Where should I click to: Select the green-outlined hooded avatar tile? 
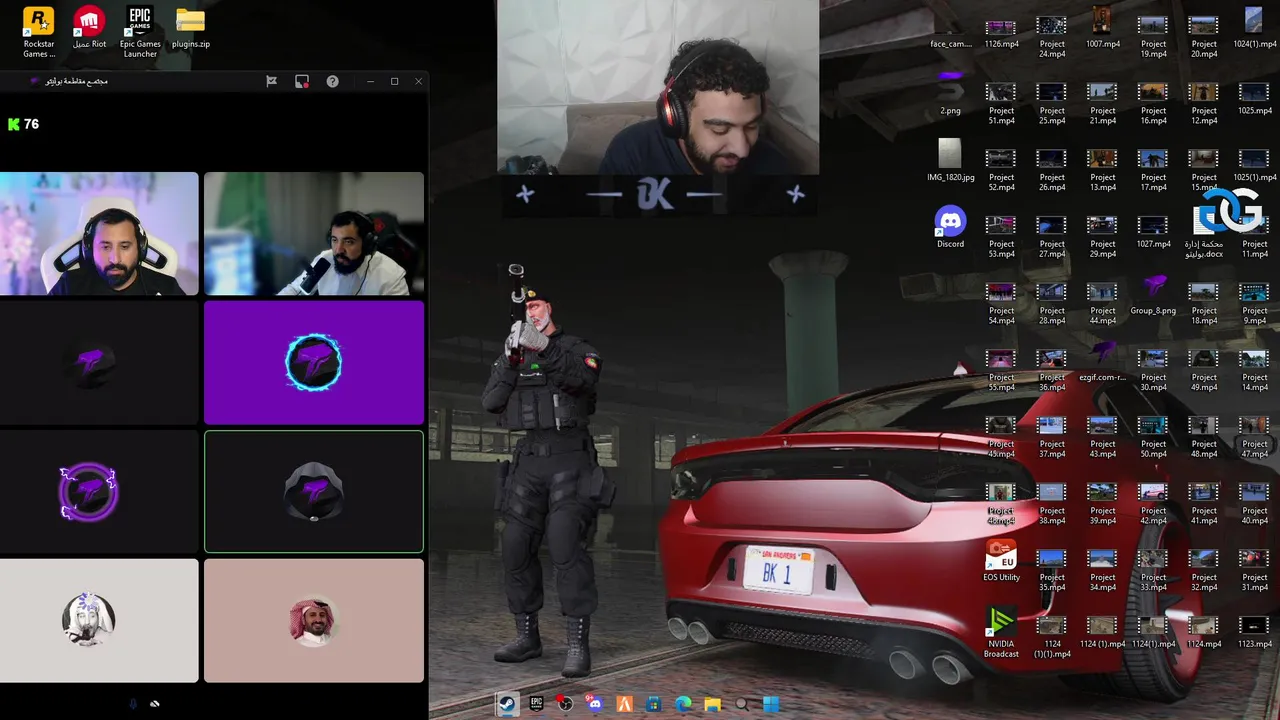point(314,492)
